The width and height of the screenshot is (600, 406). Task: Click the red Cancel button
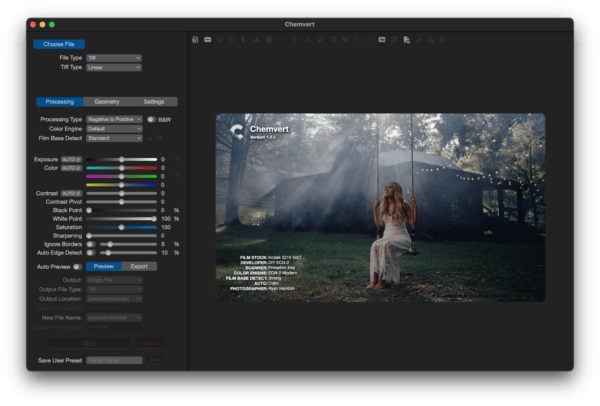coord(150,343)
